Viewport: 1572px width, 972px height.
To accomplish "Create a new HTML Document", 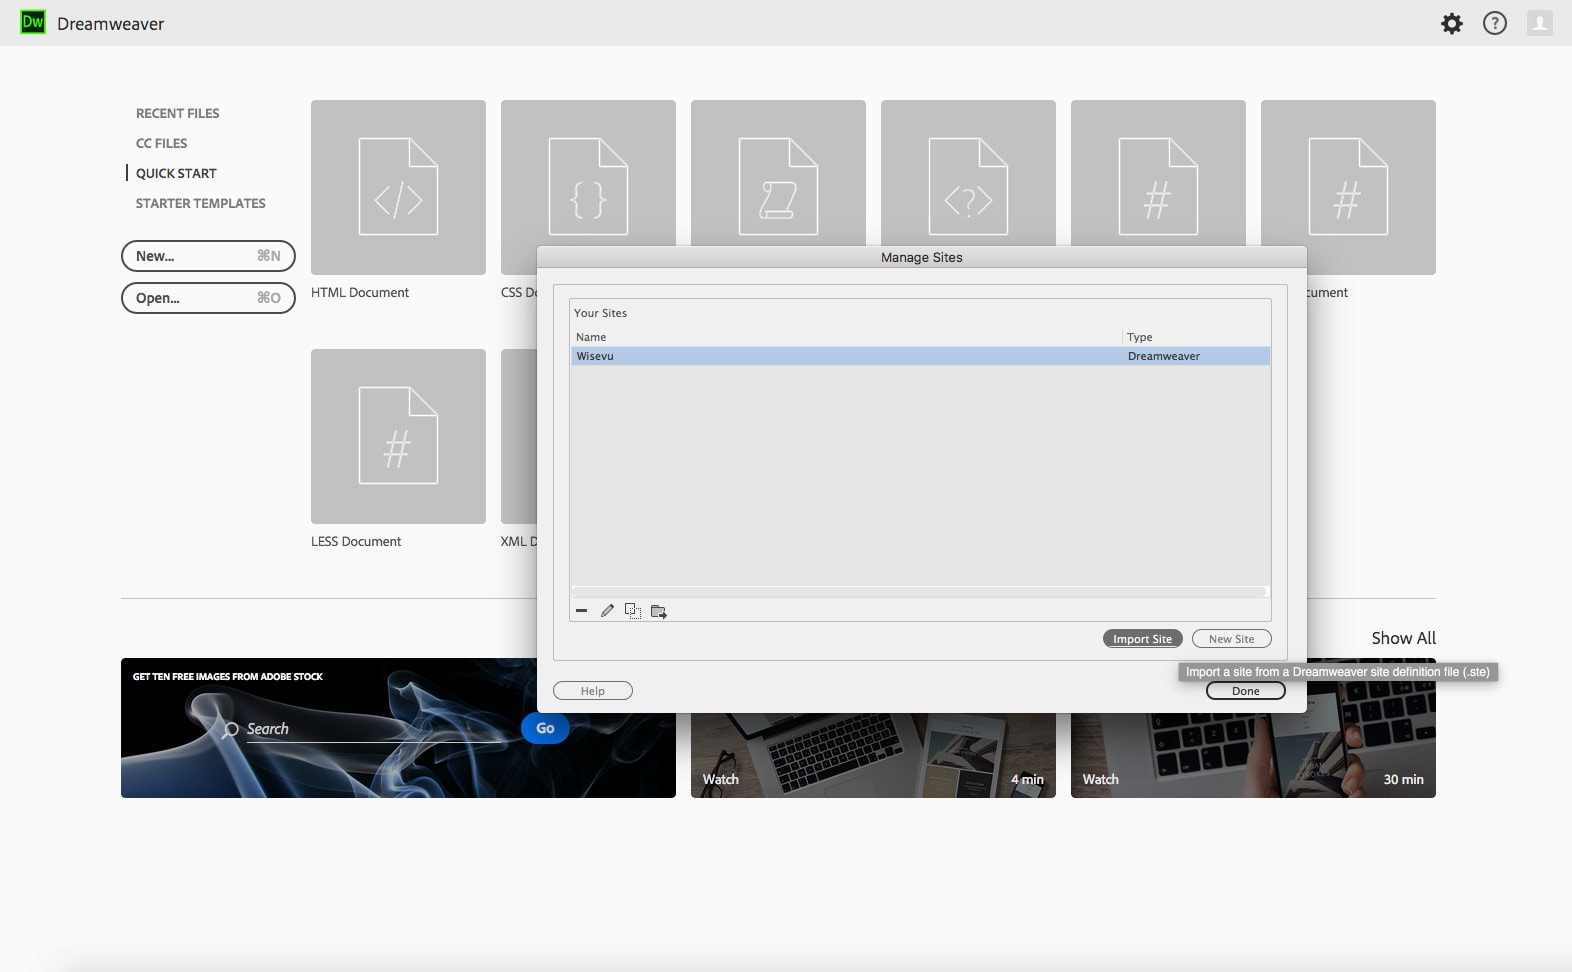I will 398,187.
